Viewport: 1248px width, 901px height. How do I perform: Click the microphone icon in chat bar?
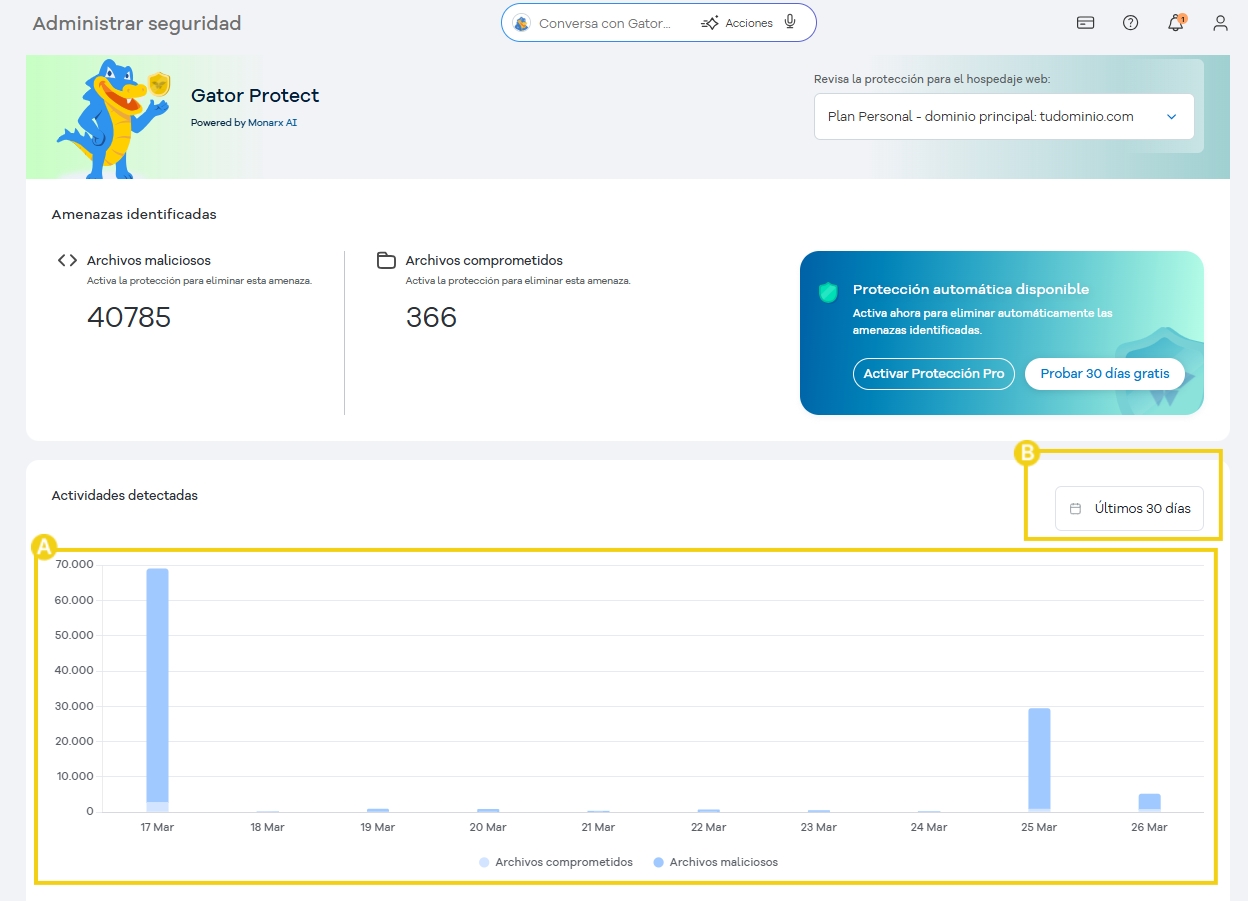pyautogui.click(x=790, y=22)
